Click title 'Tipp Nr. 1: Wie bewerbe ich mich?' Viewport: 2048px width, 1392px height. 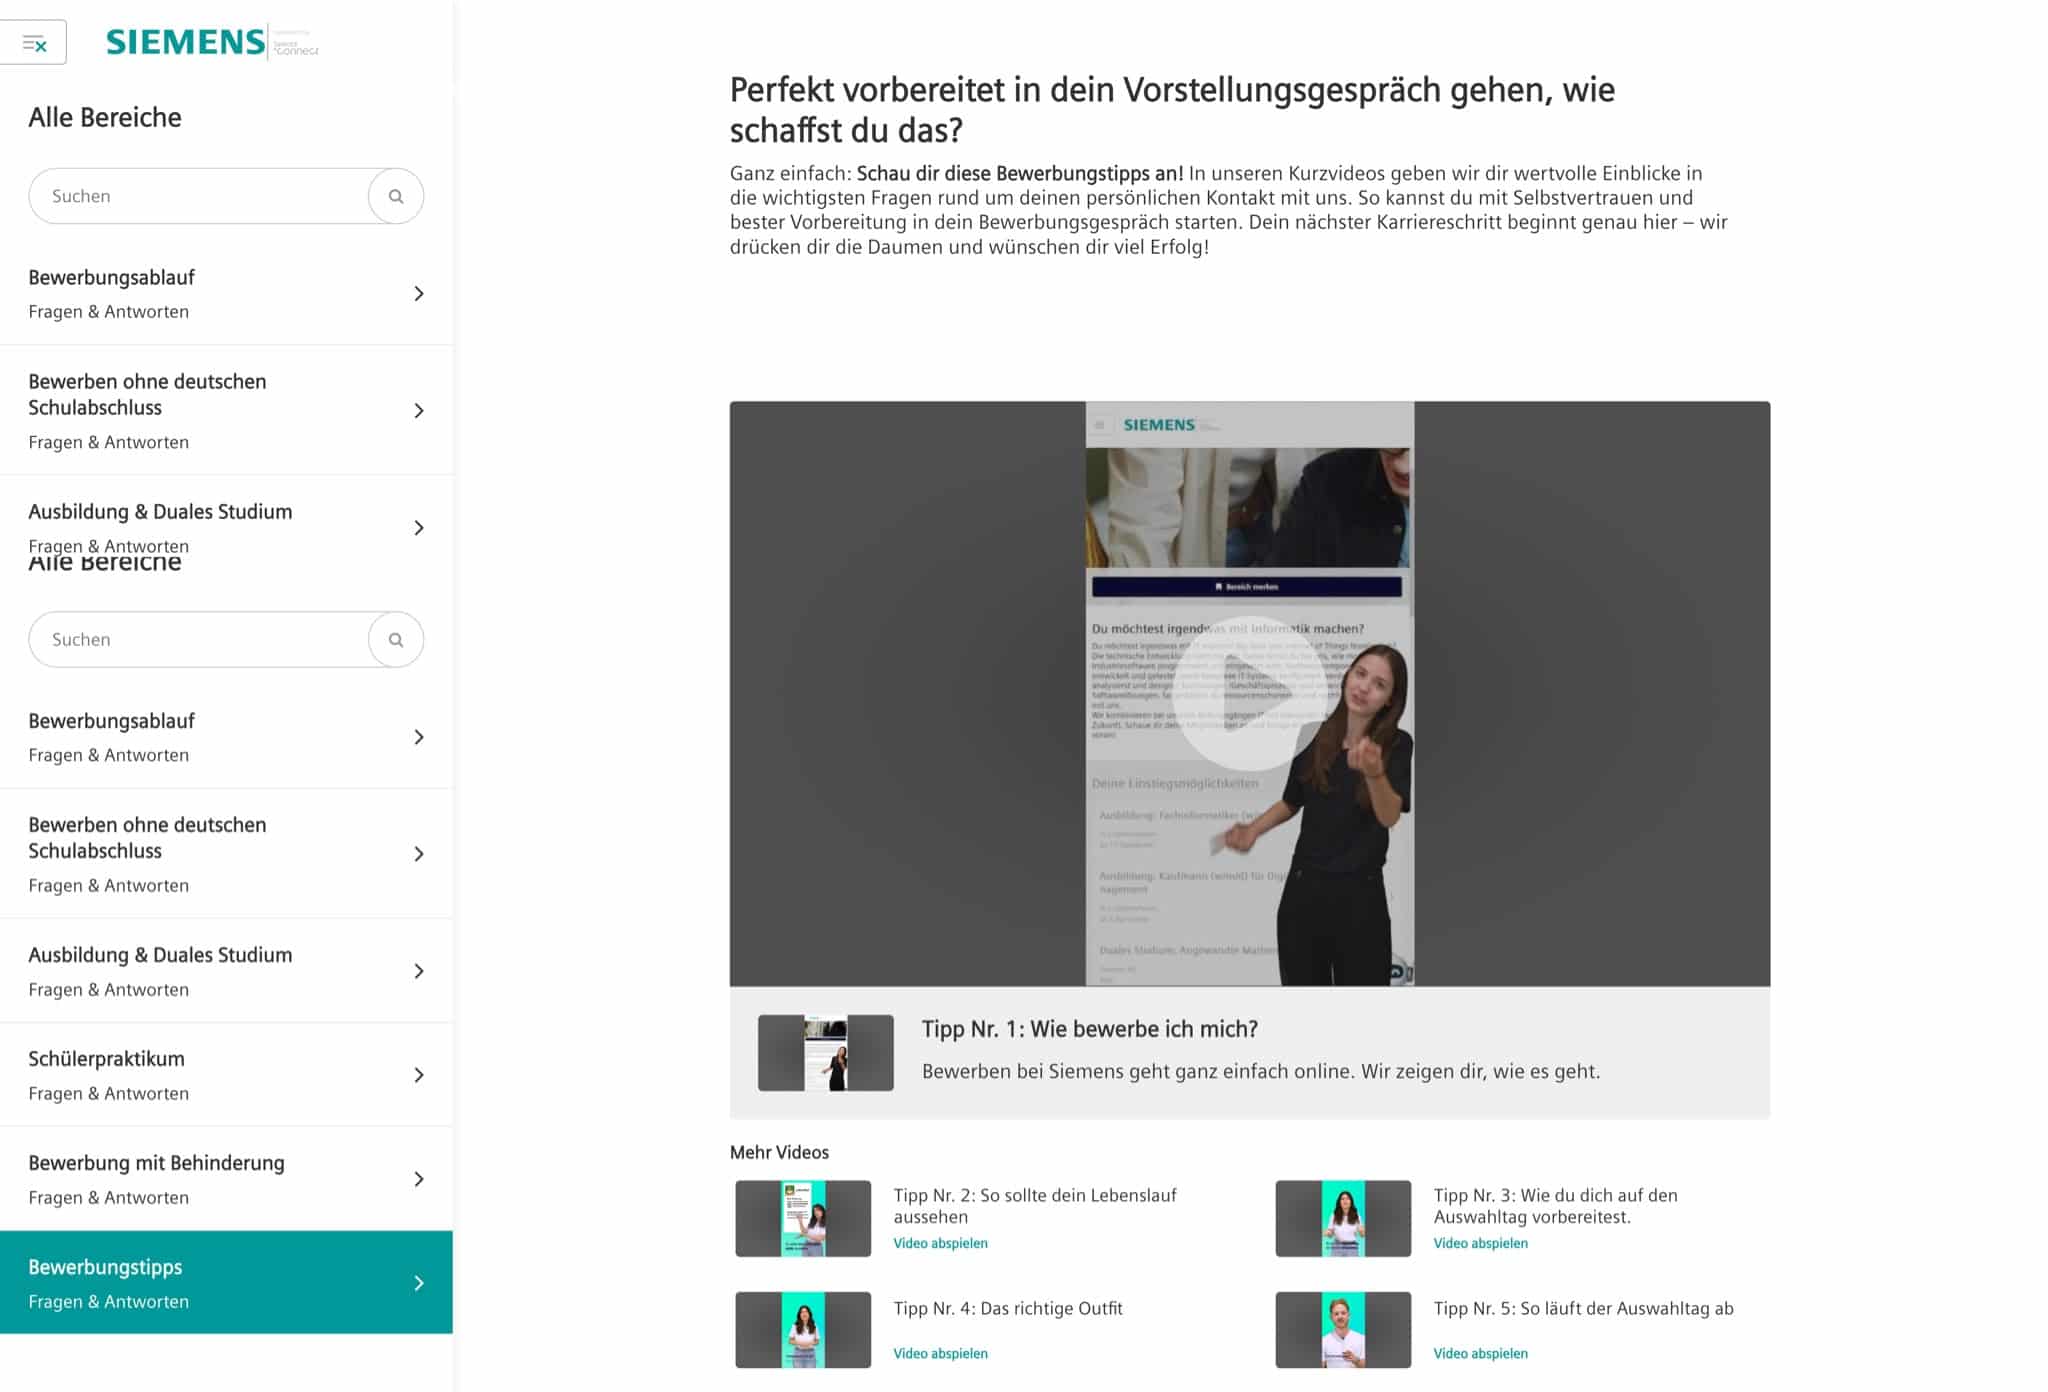[1090, 1029]
